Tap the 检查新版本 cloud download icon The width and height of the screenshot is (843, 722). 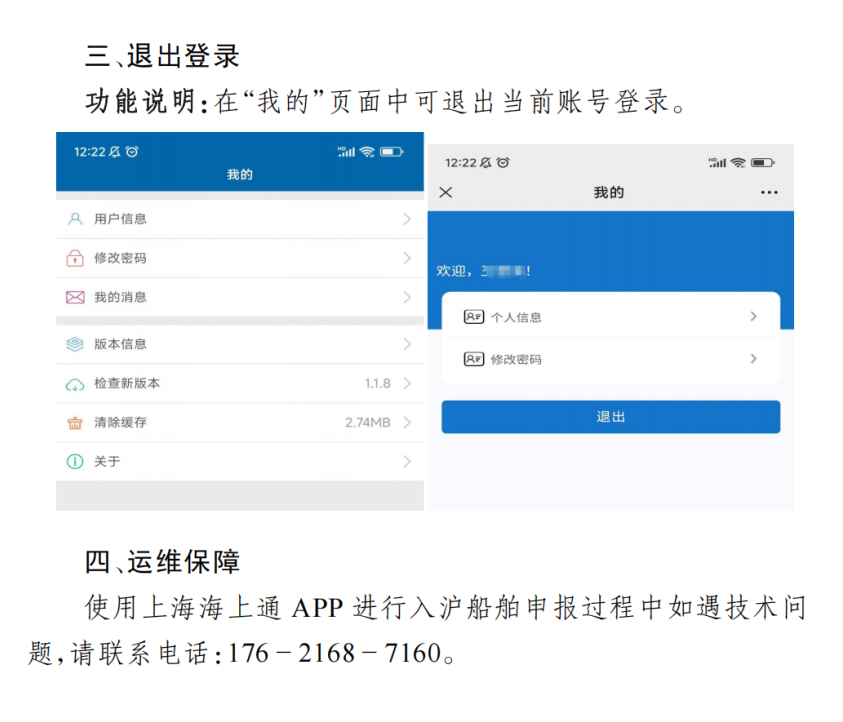pos(75,384)
